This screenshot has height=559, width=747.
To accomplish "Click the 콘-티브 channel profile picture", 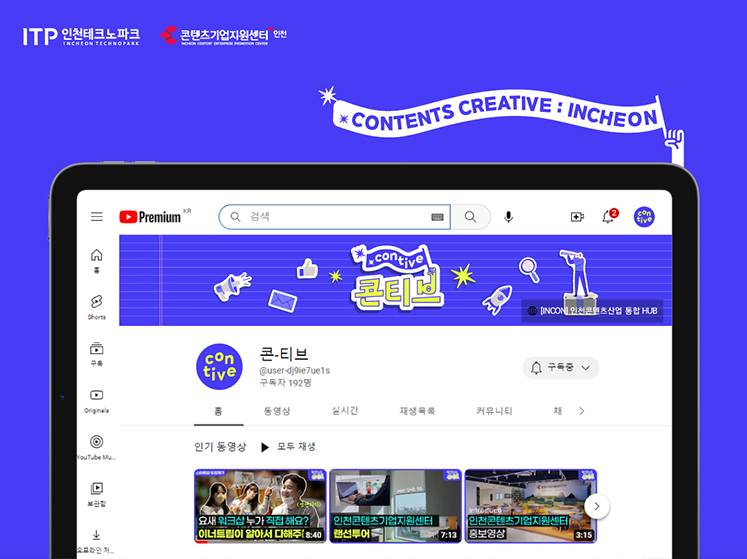I will click(x=220, y=366).
